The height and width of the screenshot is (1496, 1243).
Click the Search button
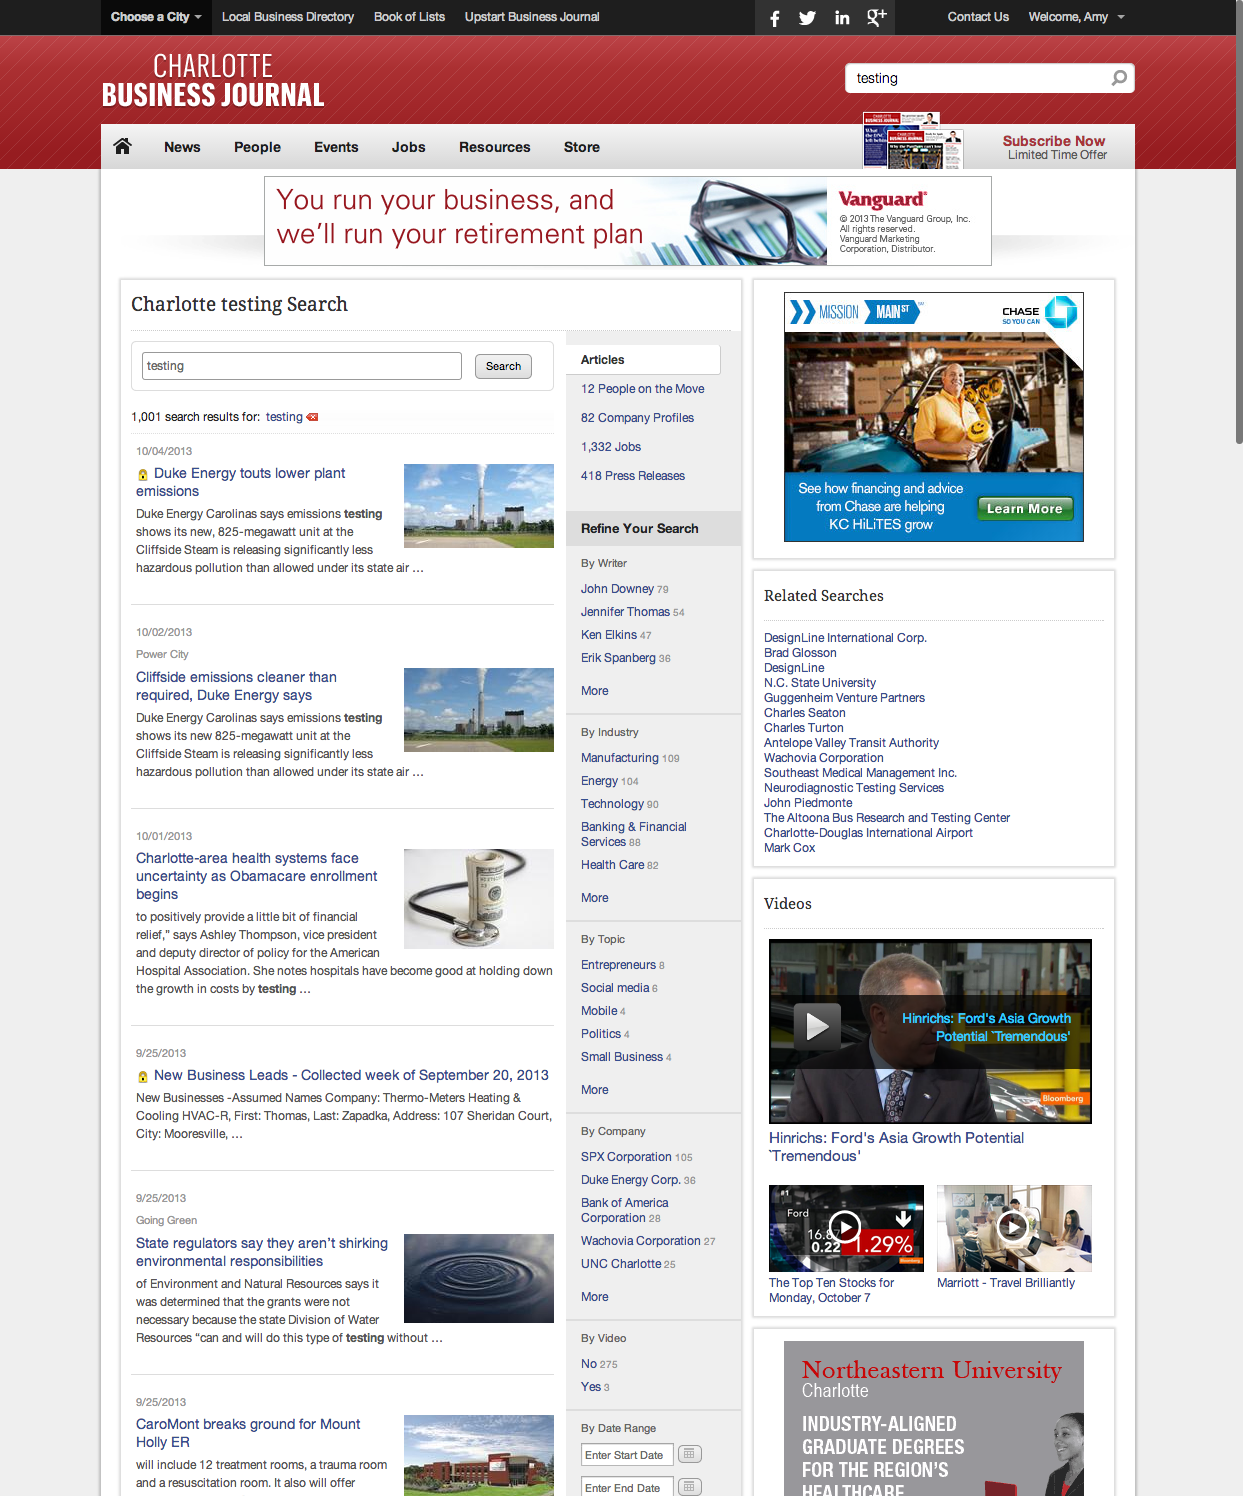coord(503,366)
